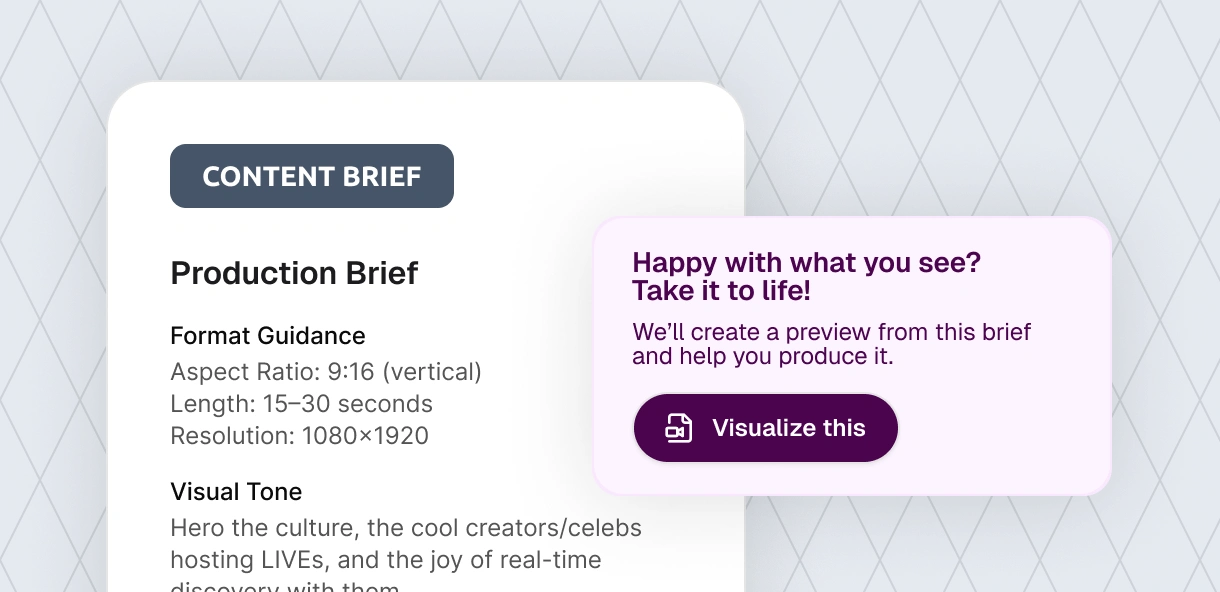Select the Format Guidance section header
The width and height of the screenshot is (1220, 592).
point(267,335)
